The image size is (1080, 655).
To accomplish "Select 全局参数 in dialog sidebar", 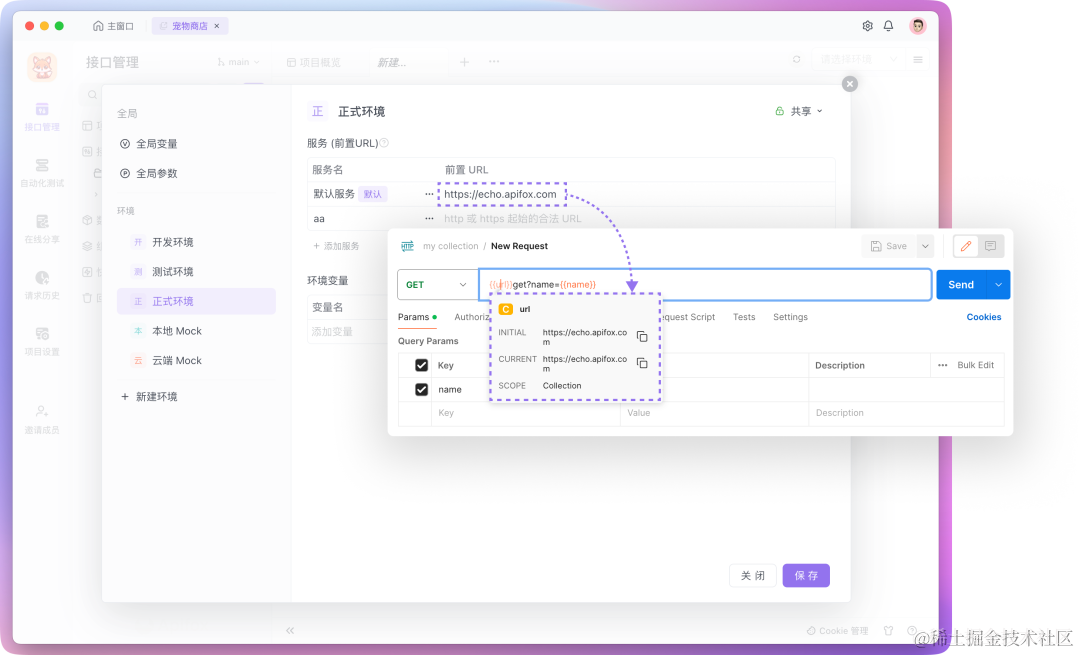I will point(149,174).
